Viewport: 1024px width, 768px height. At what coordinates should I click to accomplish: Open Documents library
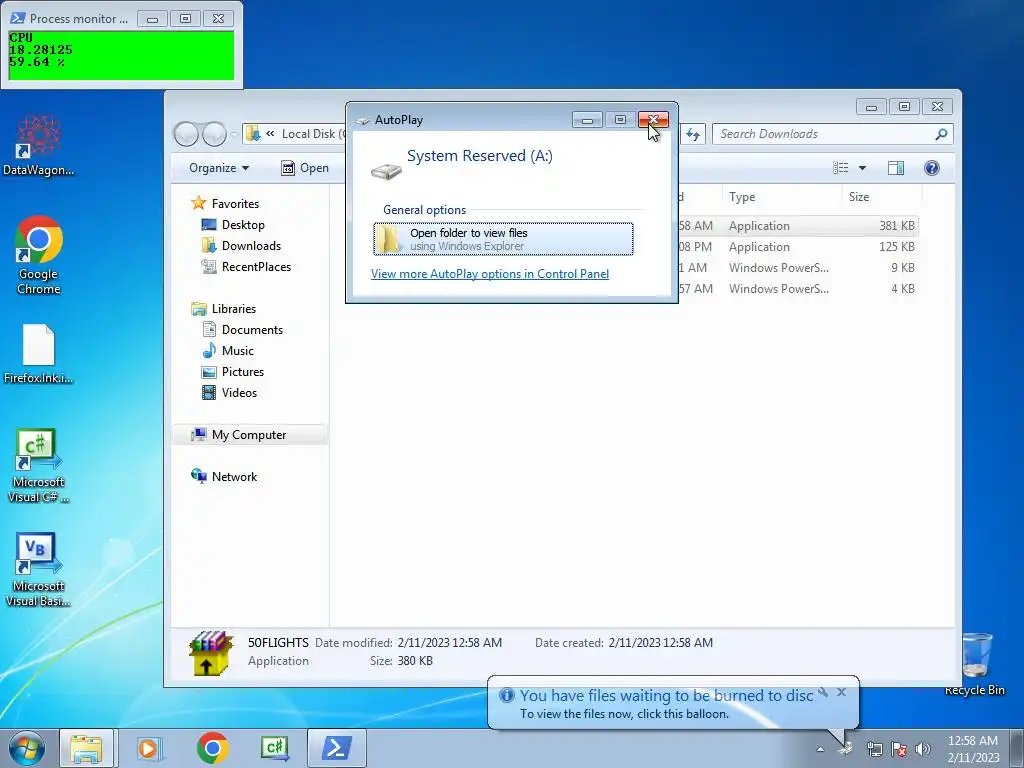(243, 330)
